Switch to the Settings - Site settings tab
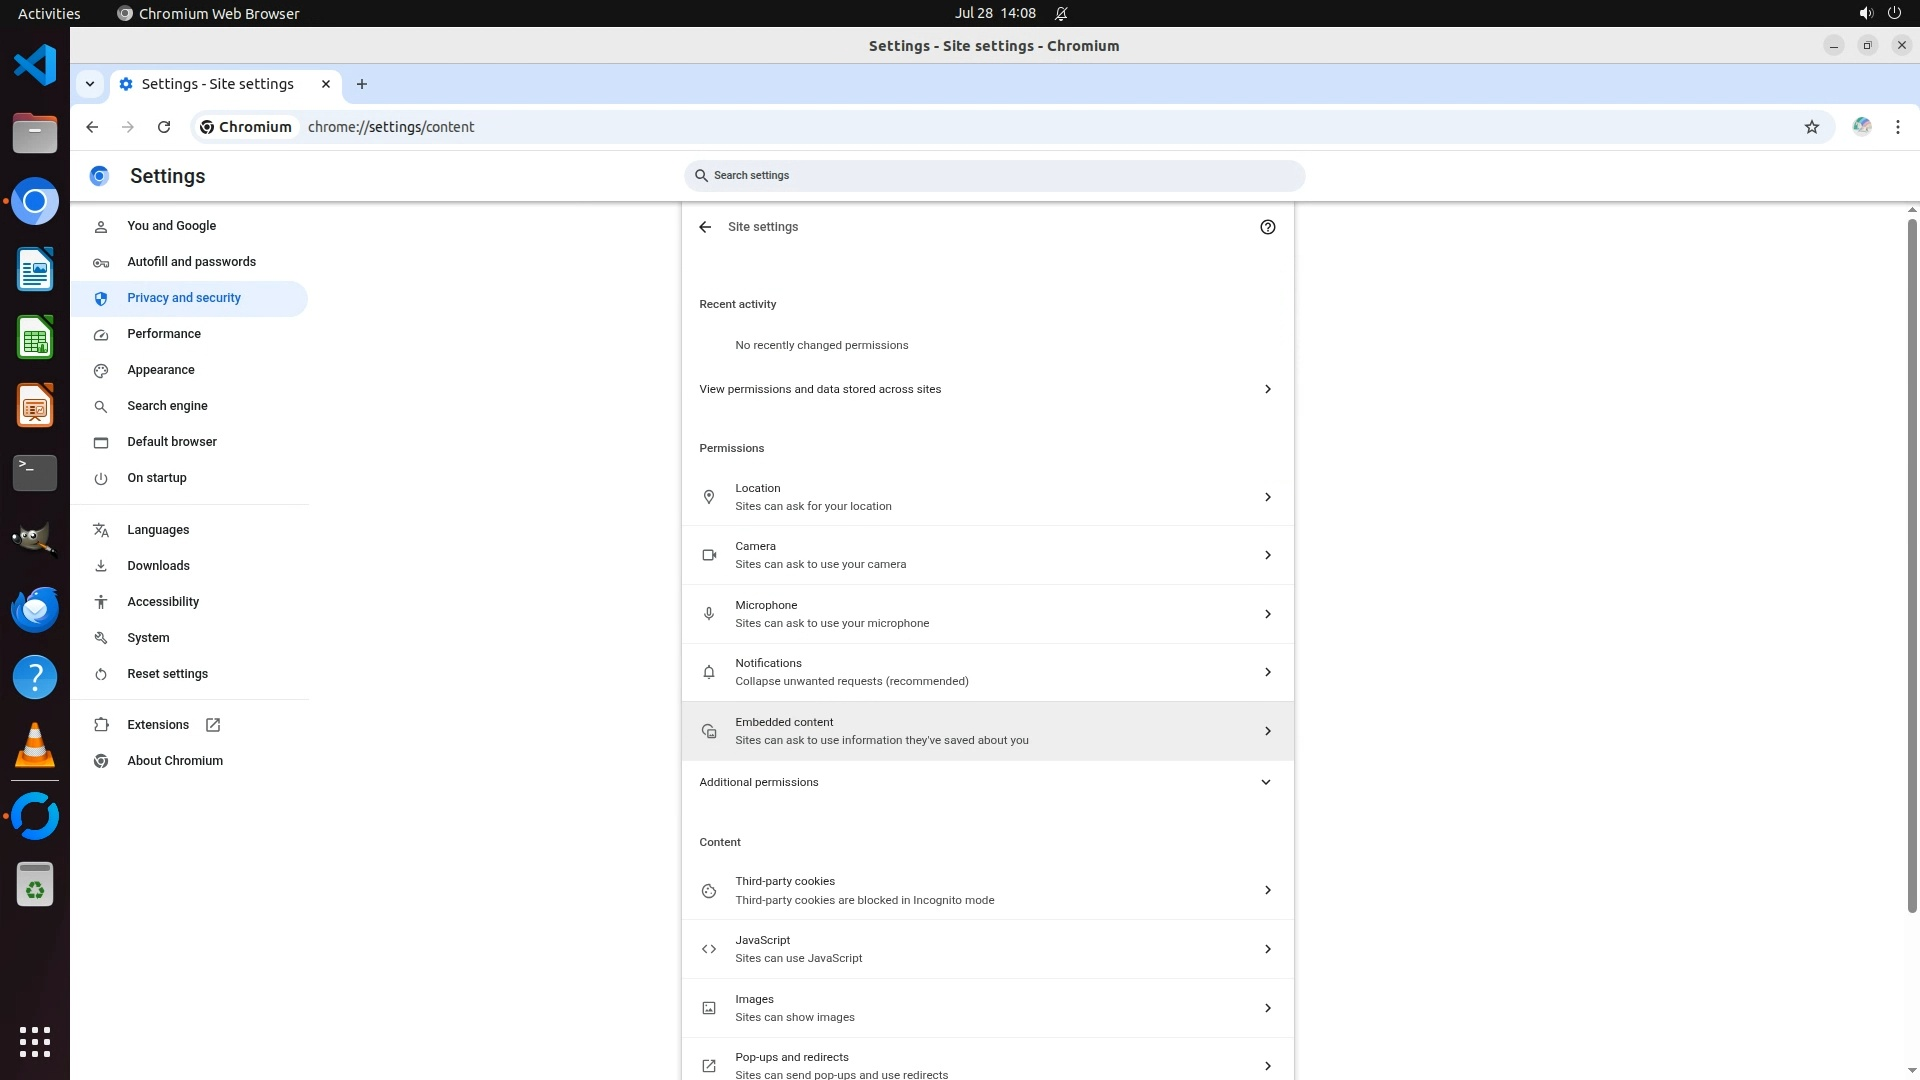The image size is (1920, 1080). tap(218, 84)
